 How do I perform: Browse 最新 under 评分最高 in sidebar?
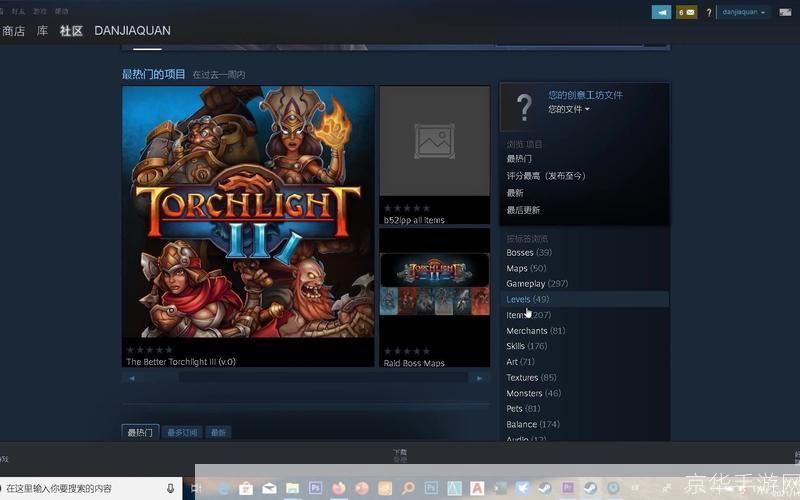(515, 193)
